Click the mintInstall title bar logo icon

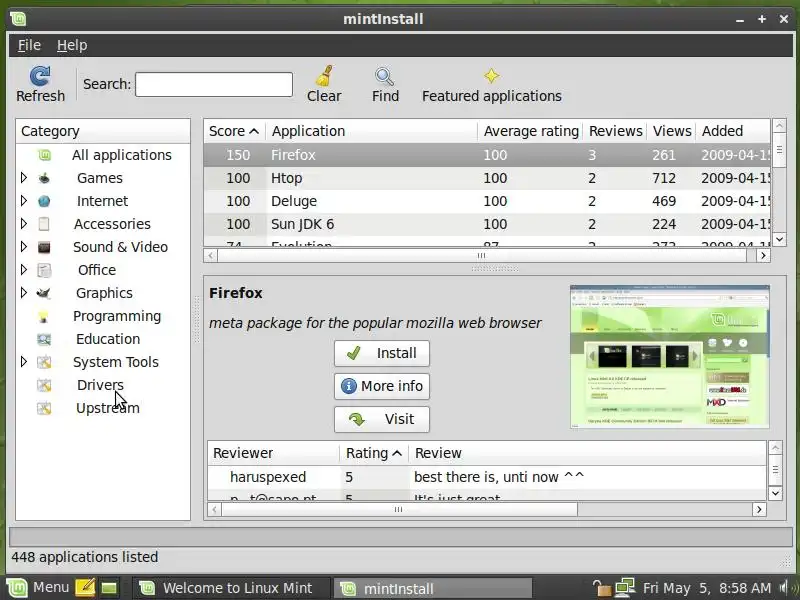click(18, 19)
